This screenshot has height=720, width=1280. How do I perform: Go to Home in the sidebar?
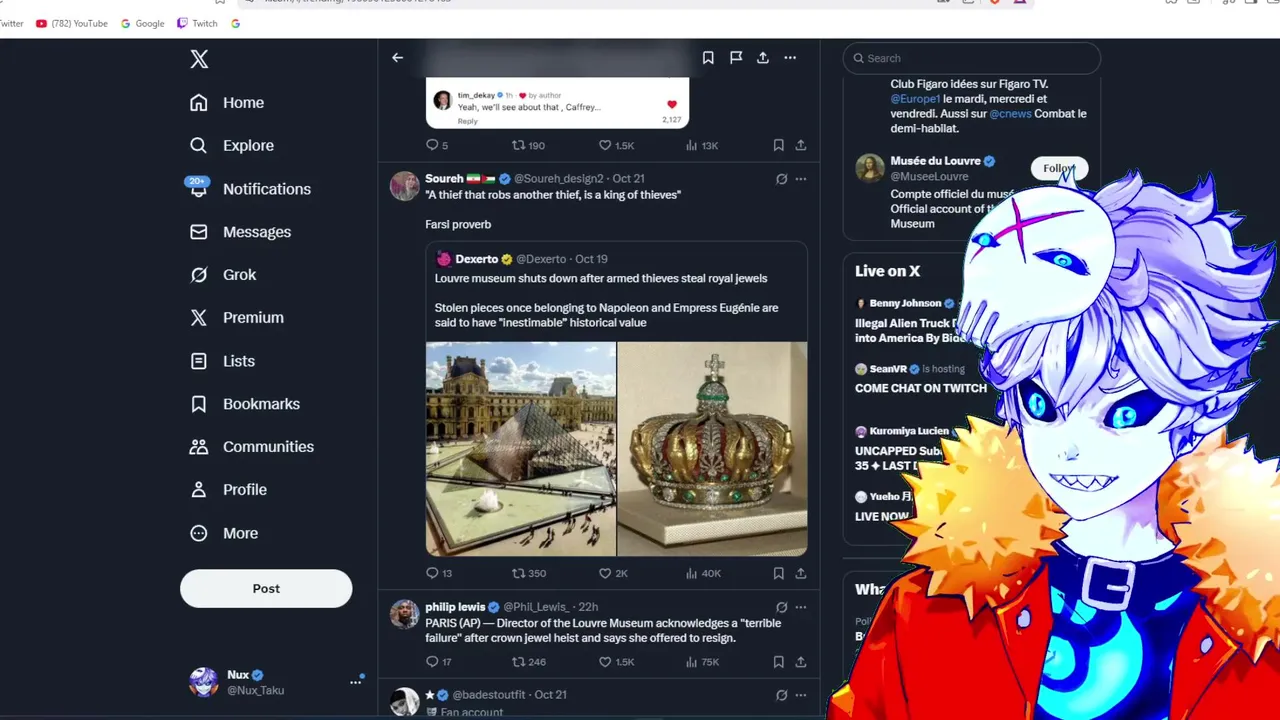227,103
